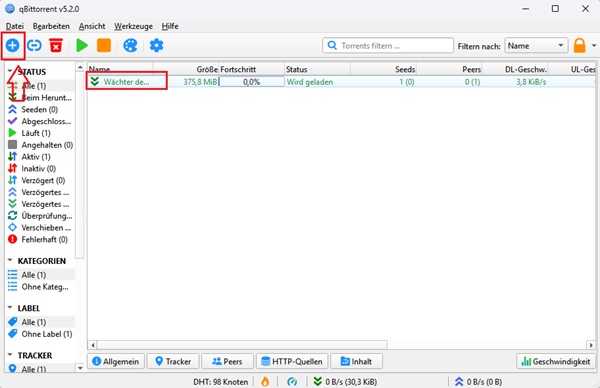Open settings with blue gear icon

click(x=156, y=46)
